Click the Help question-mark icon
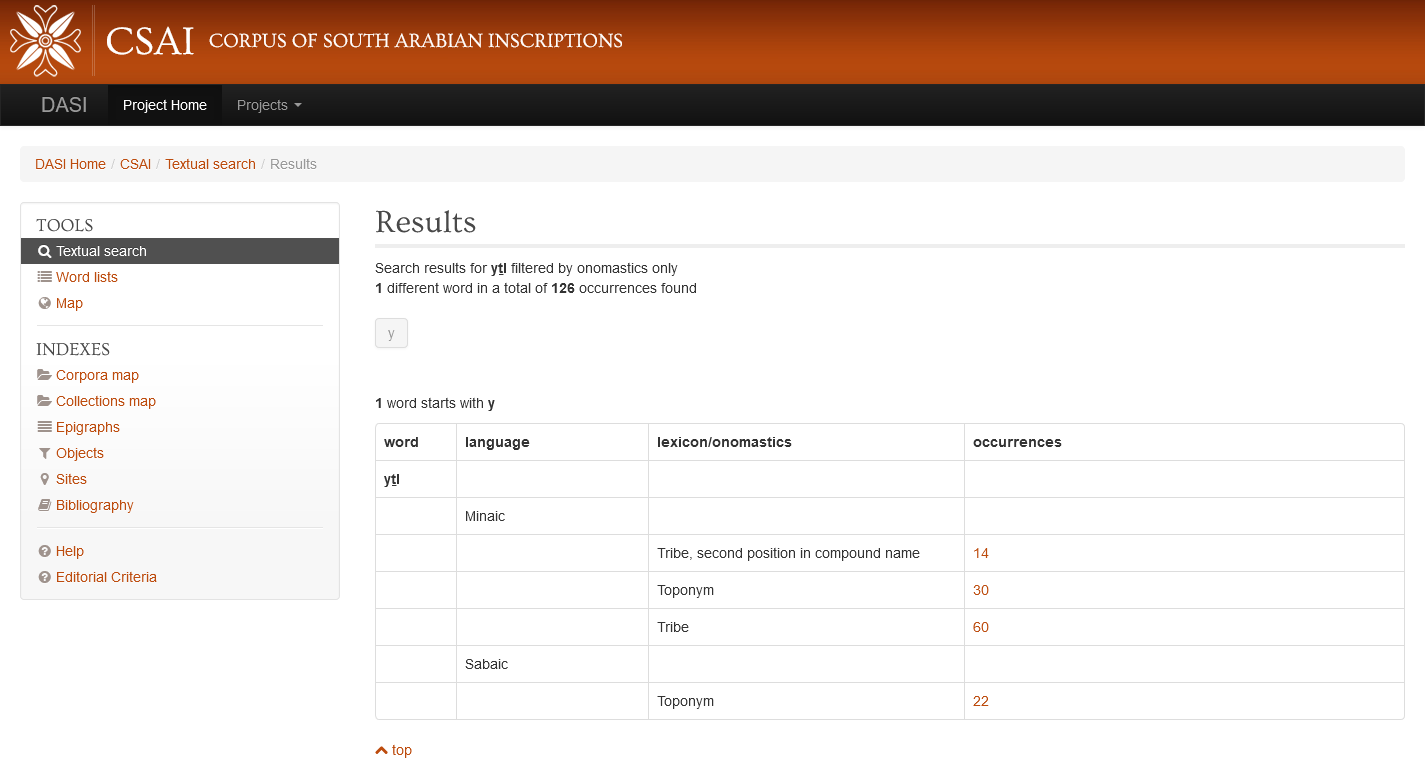The width and height of the screenshot is (1425, 760). (x=45, y=551)
